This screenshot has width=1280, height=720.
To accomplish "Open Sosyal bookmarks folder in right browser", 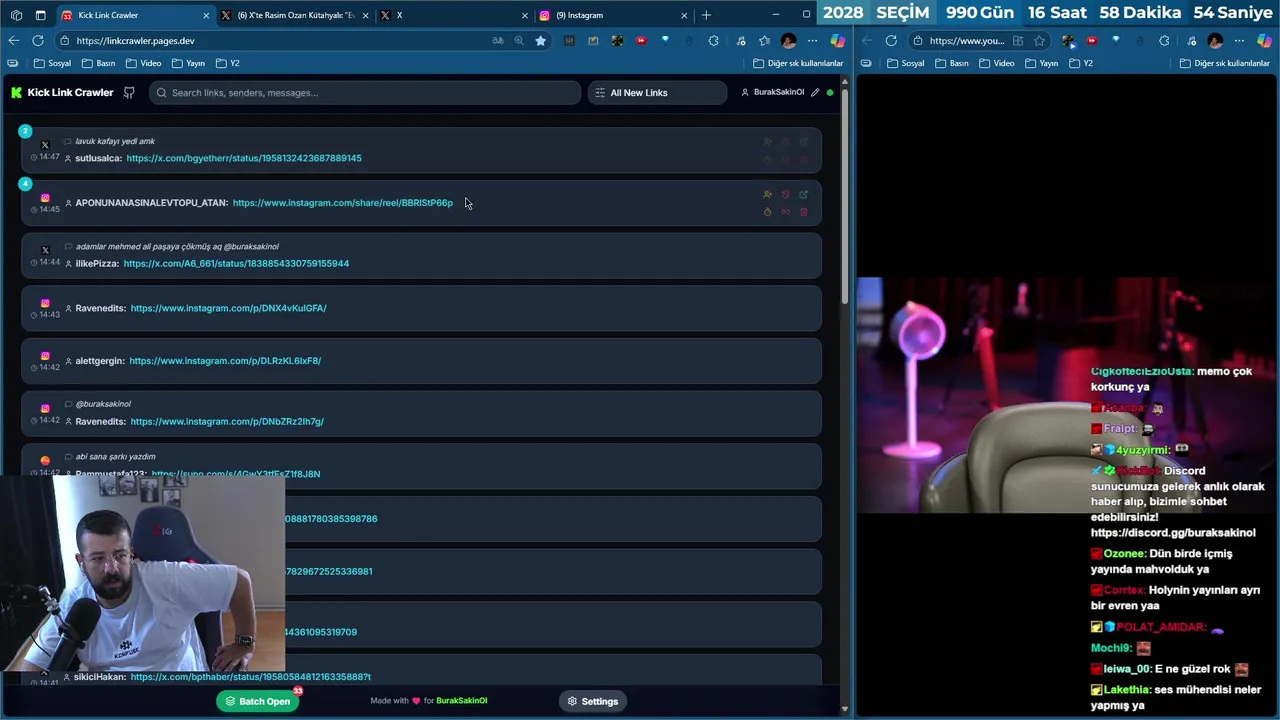I will [905, 63].
